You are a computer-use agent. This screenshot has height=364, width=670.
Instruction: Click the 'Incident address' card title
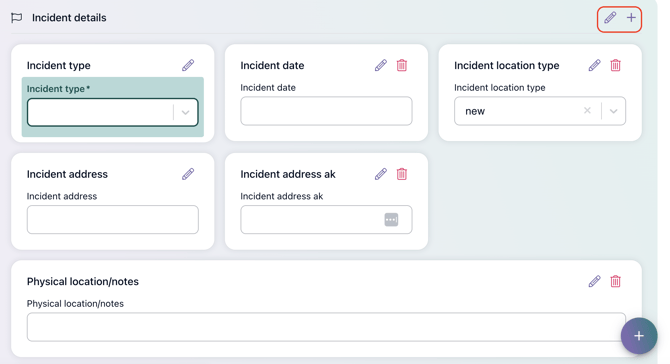[67, 174]
